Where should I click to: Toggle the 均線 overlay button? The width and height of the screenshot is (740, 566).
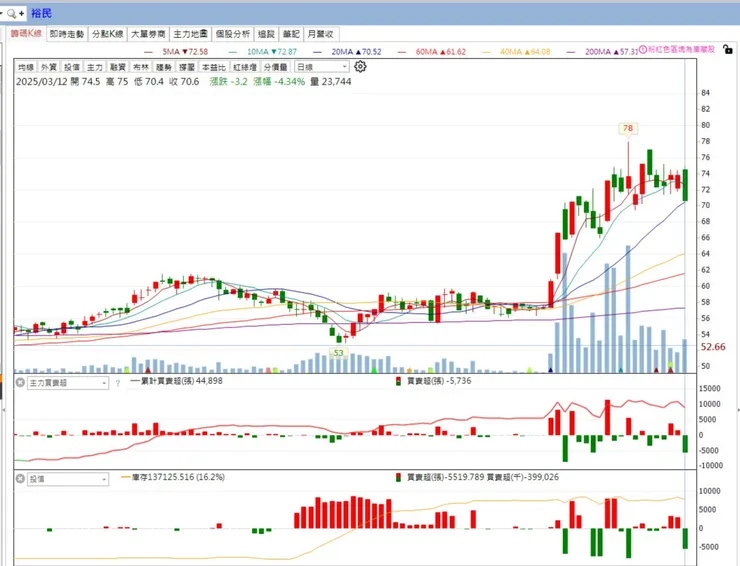tap(26, 67)
